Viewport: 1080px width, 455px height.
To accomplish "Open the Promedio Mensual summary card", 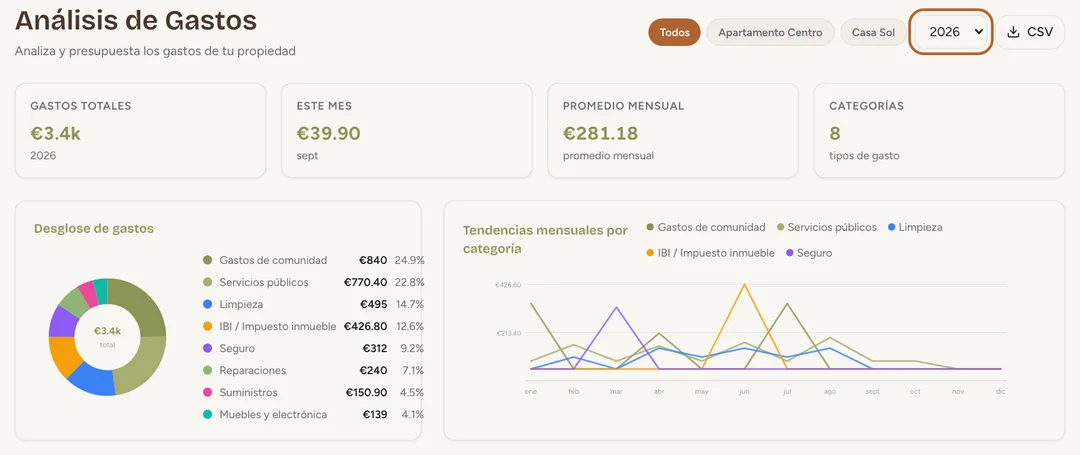I will tap(673, 131).
